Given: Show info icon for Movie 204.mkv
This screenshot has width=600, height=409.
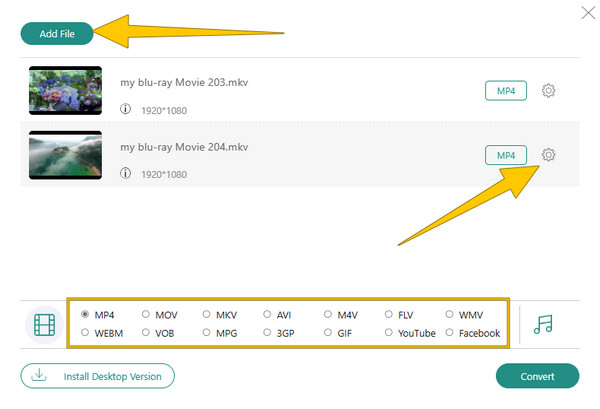Looking at the screenshot, I should 125,173.
